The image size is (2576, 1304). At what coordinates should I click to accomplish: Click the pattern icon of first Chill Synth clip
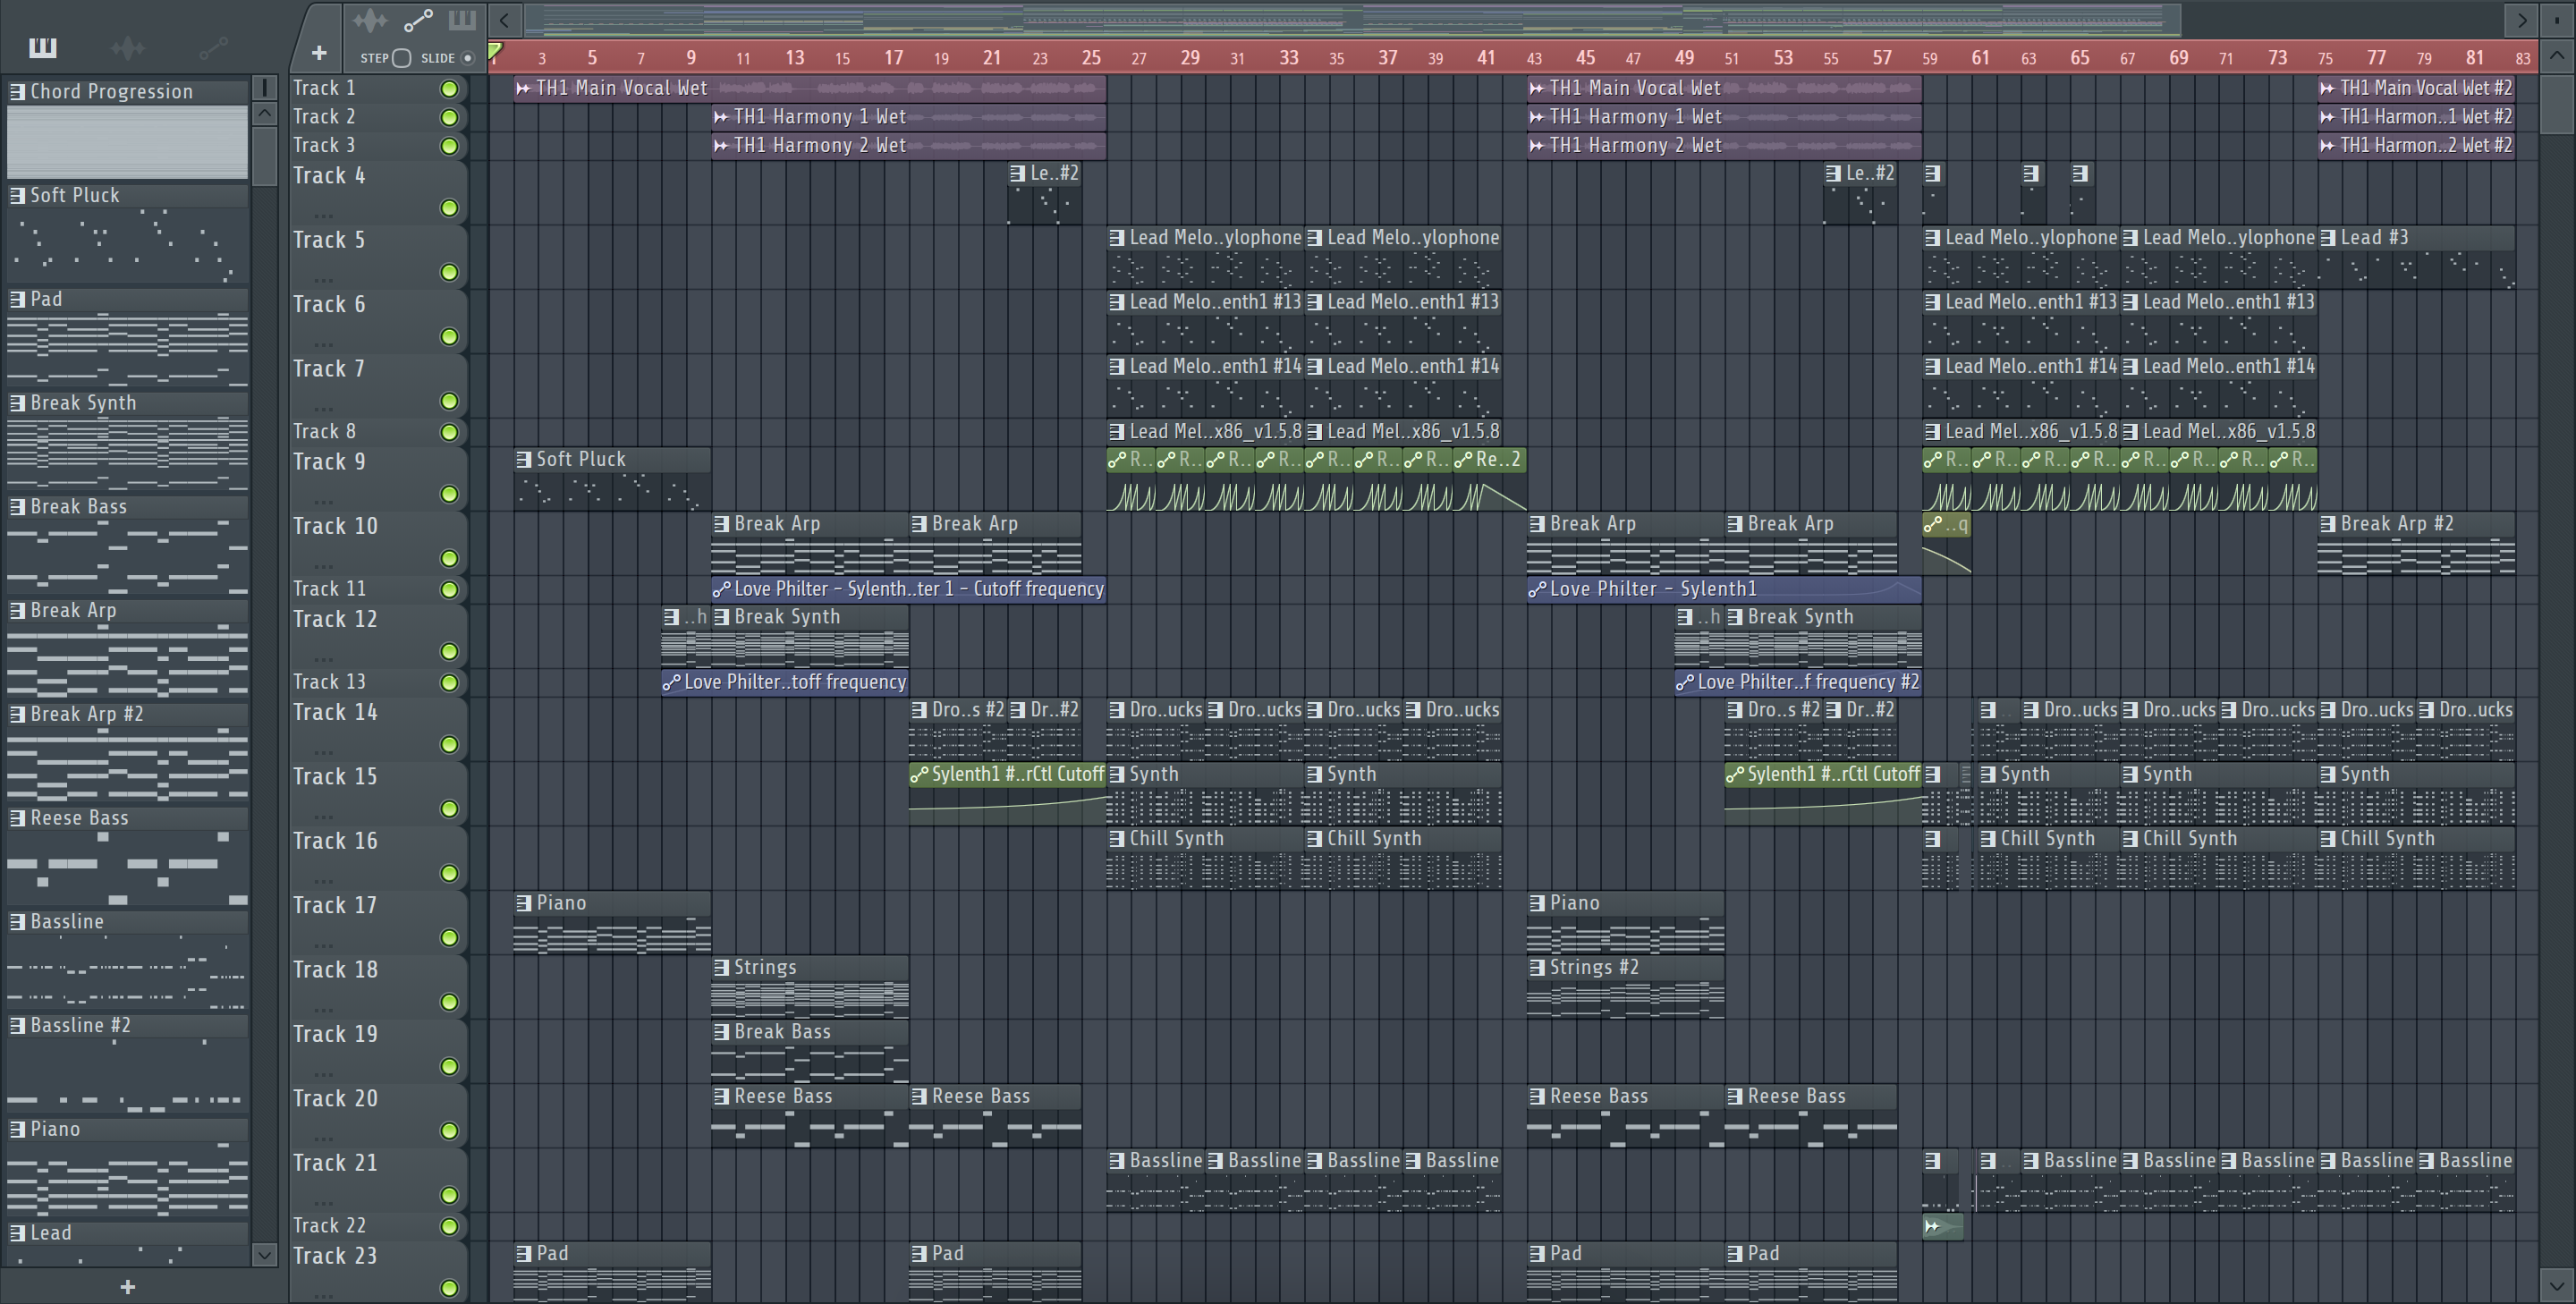(x=1117, y=839)
